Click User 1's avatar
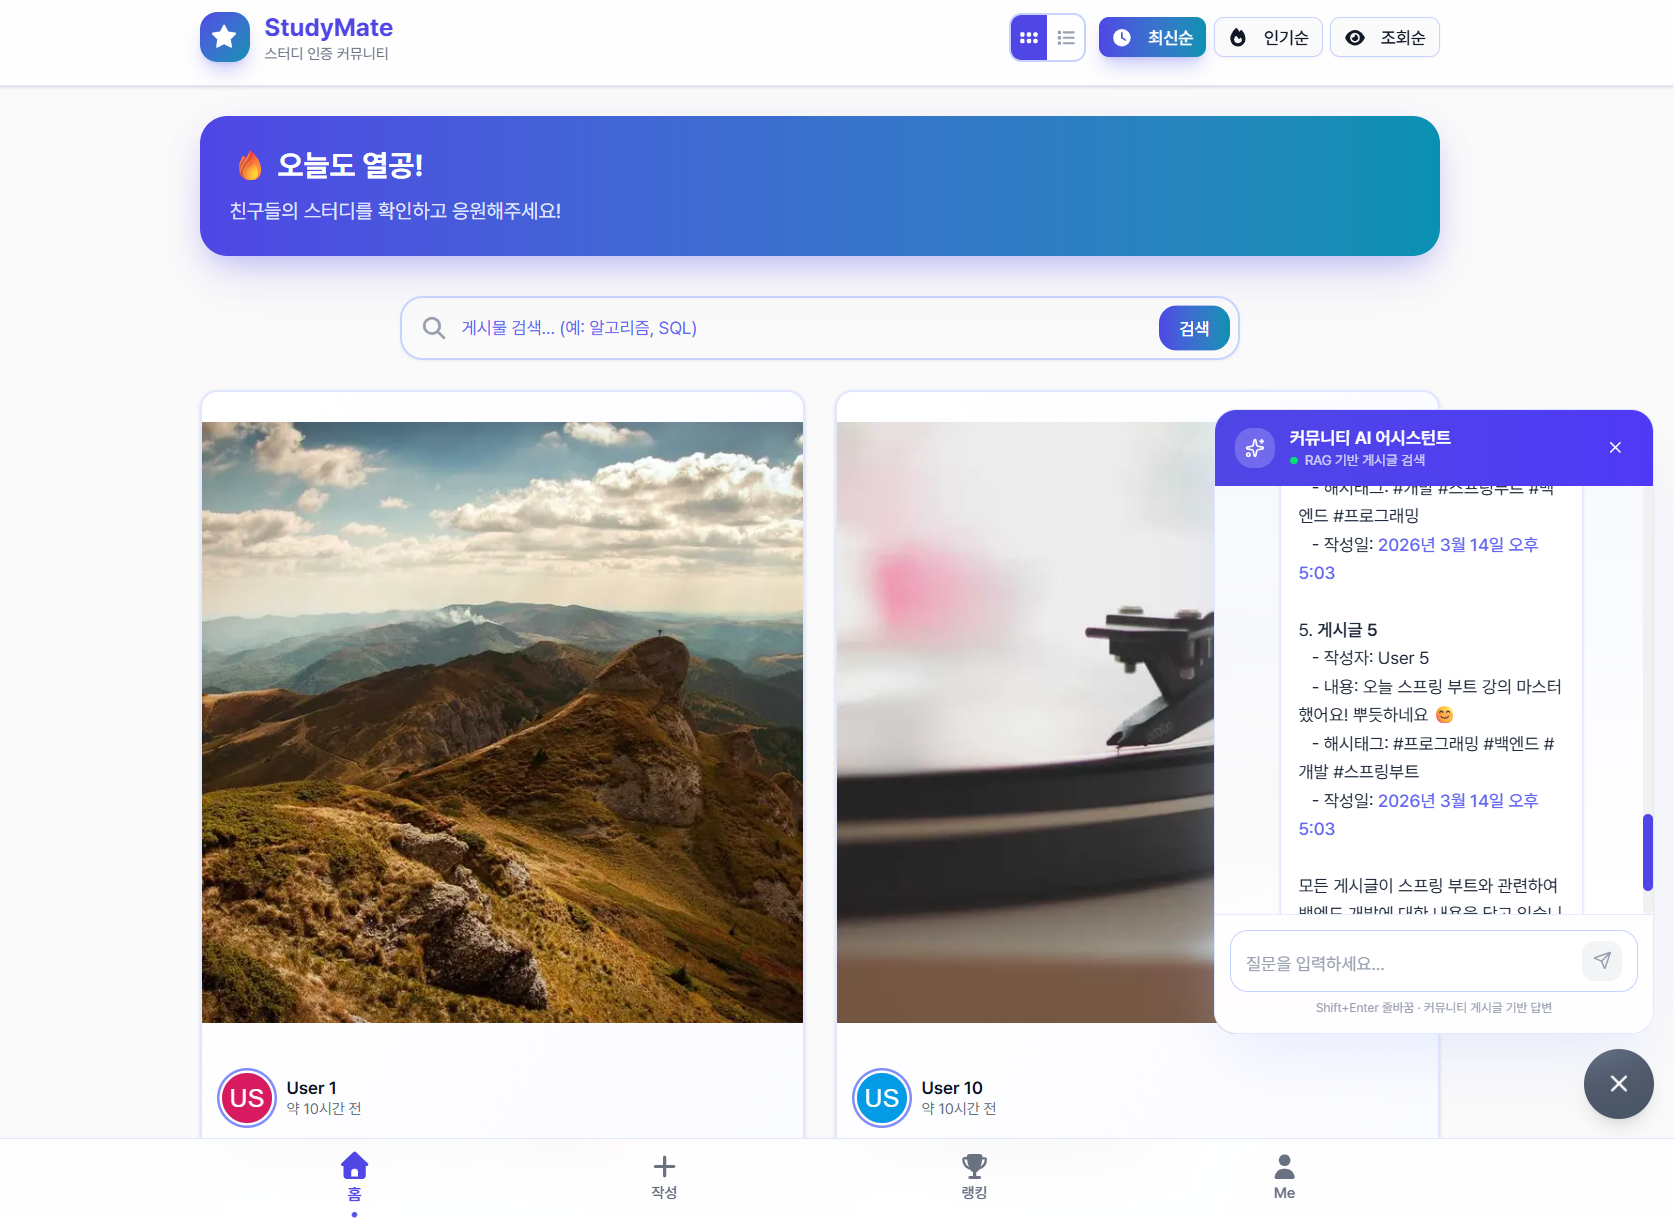The height and width of the screenshot is (1218, 1674). pos(247,1098)
